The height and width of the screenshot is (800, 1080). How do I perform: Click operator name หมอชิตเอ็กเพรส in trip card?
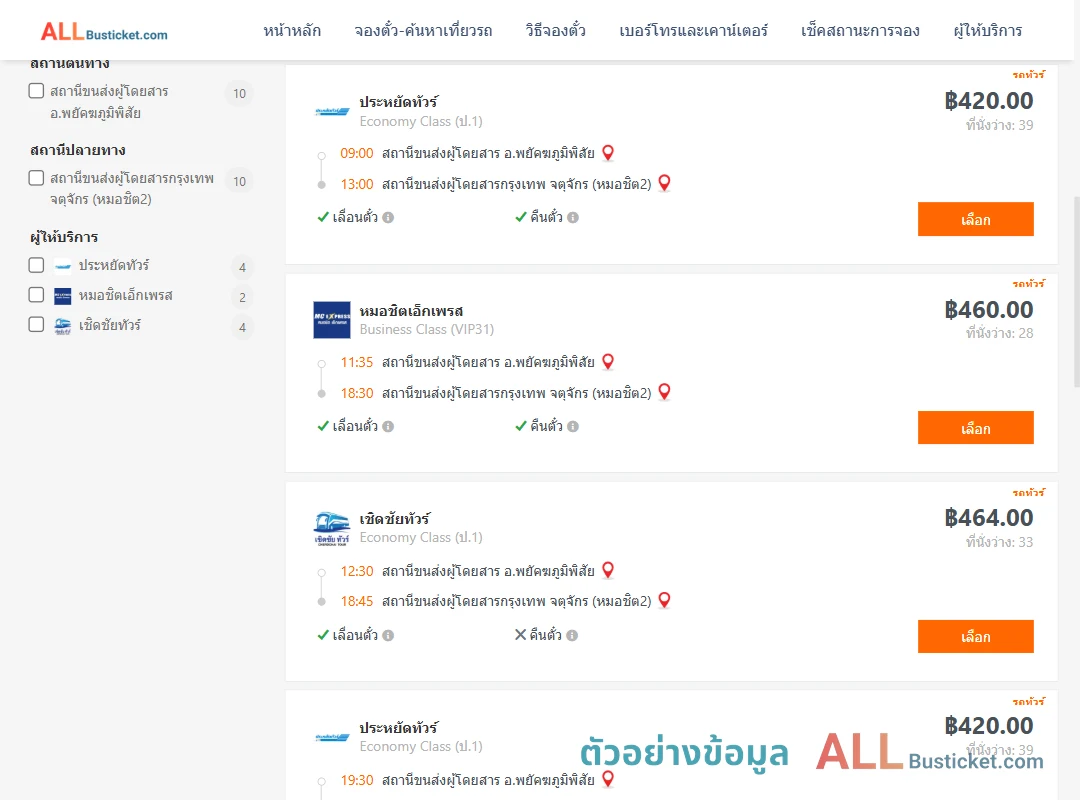[x=411, y=311]
